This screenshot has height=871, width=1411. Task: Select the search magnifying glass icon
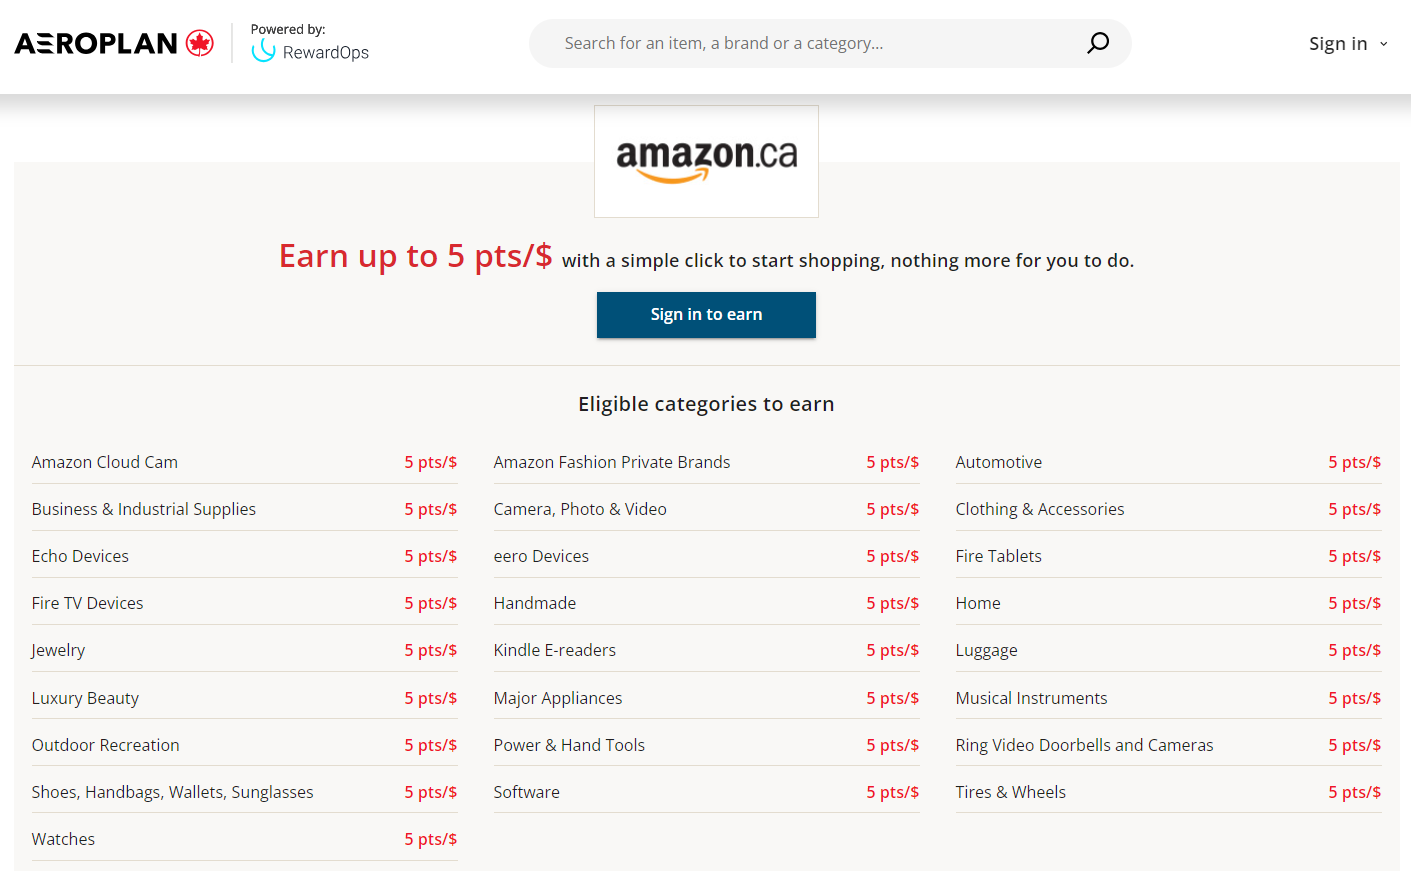(1097, 43)
